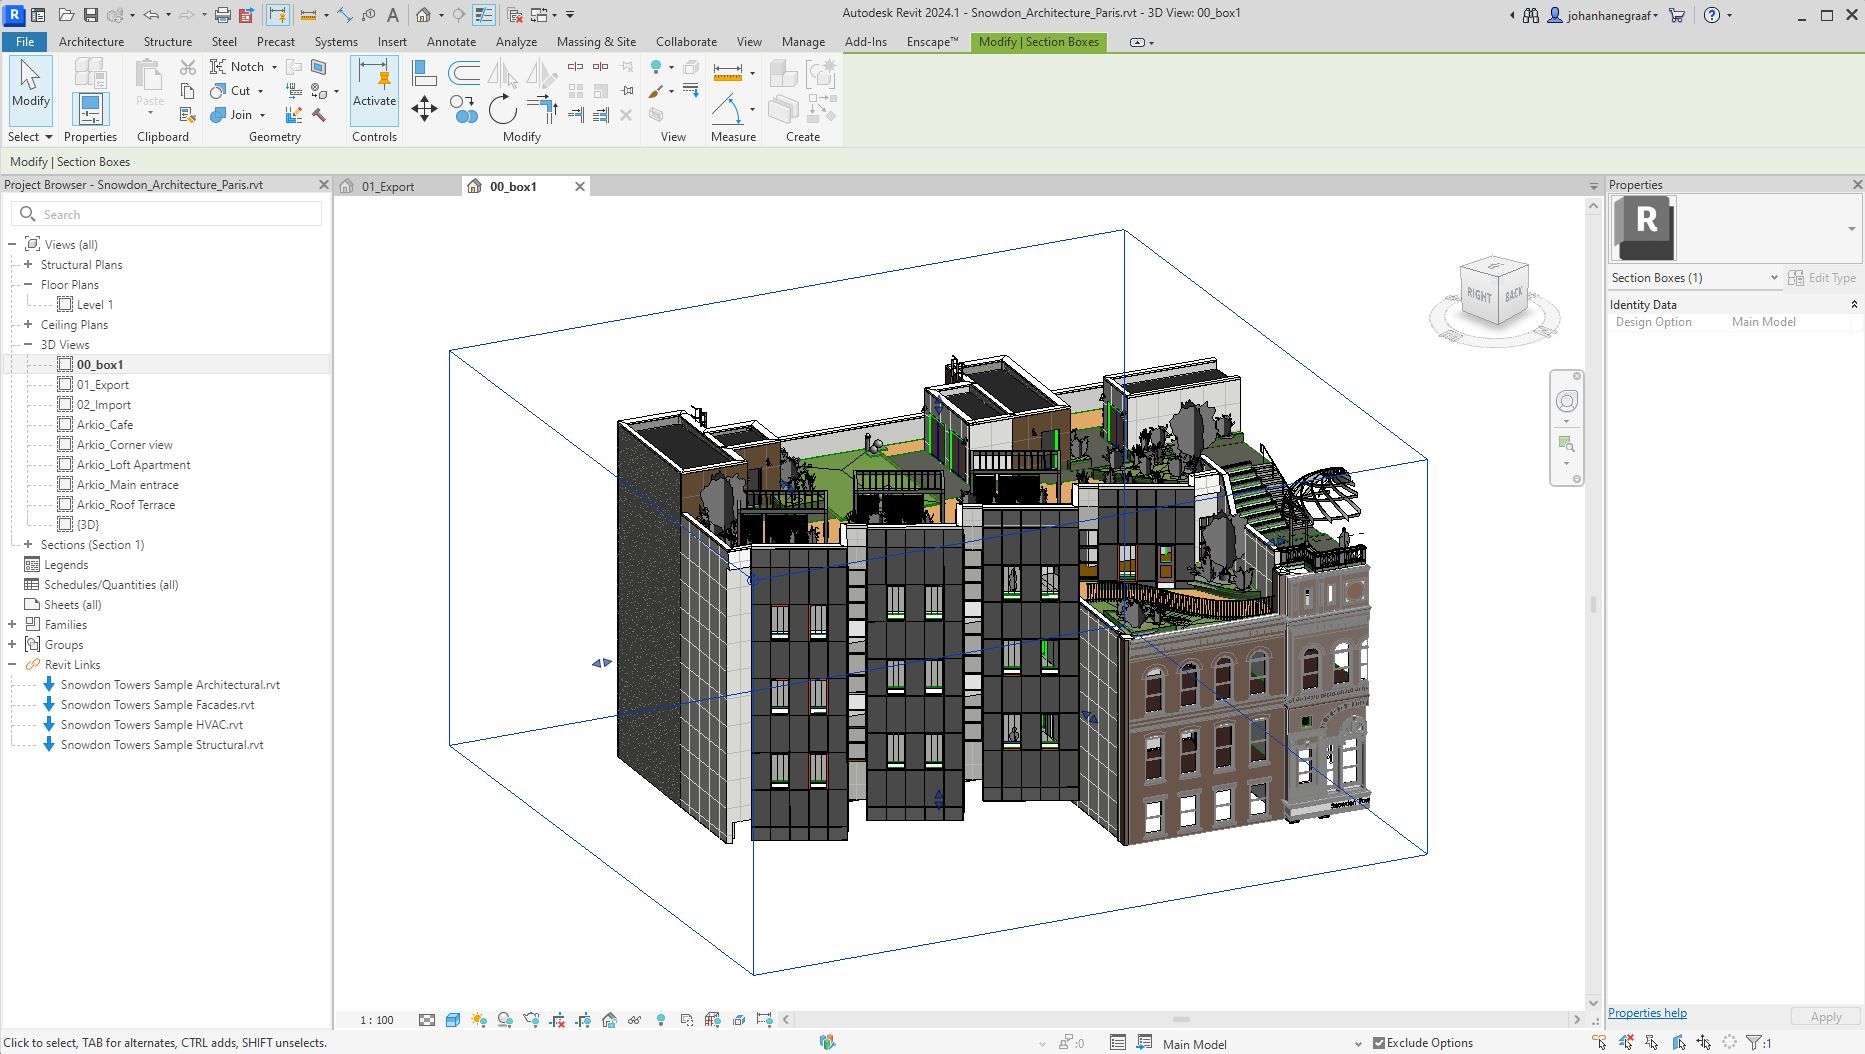Select the Align tool
The height and width of the screenshot is (1054, 1865).
click(424, 73)
